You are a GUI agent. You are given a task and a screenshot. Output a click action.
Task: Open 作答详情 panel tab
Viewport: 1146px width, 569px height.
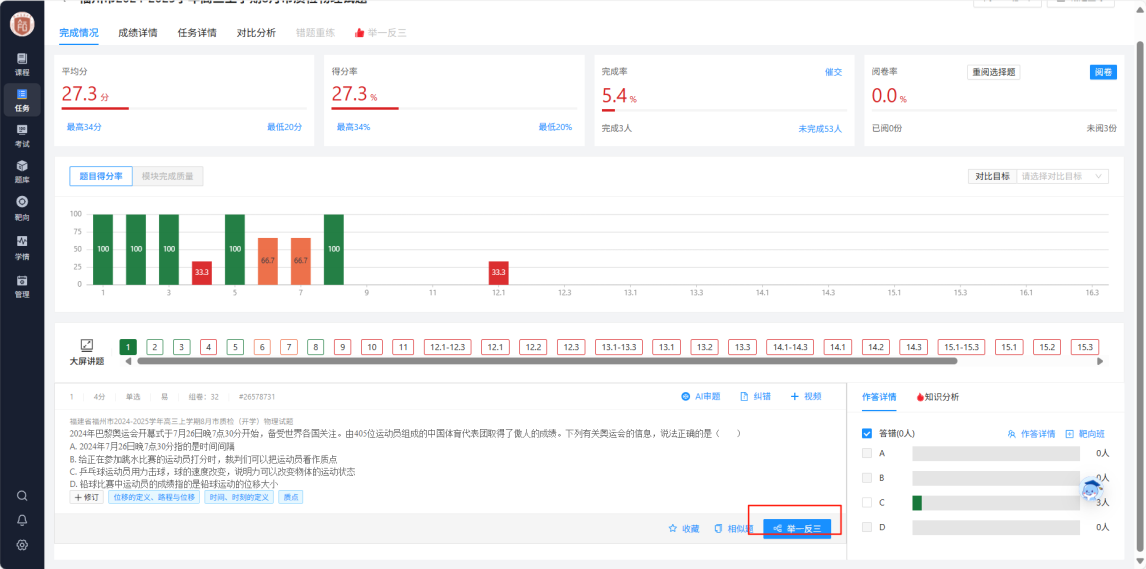click(x=881, y=397)
